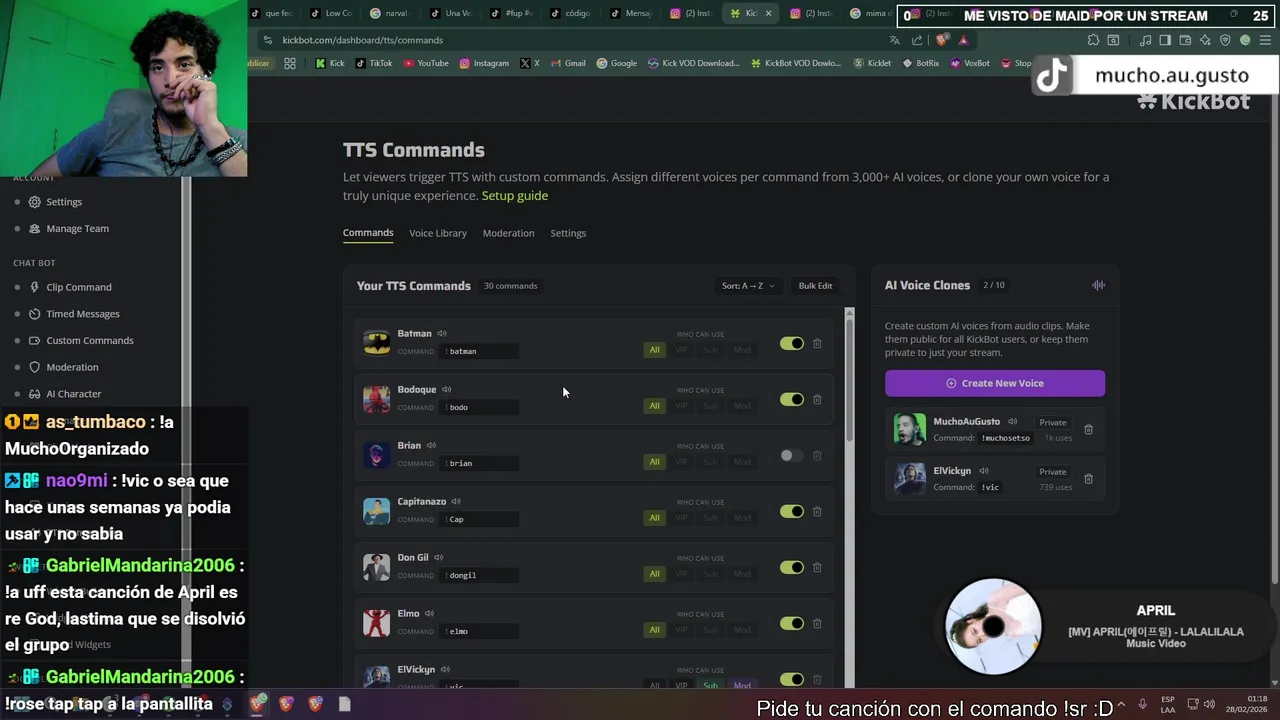
Task: Click the address bar URL
Action: [x=362, y=40]
